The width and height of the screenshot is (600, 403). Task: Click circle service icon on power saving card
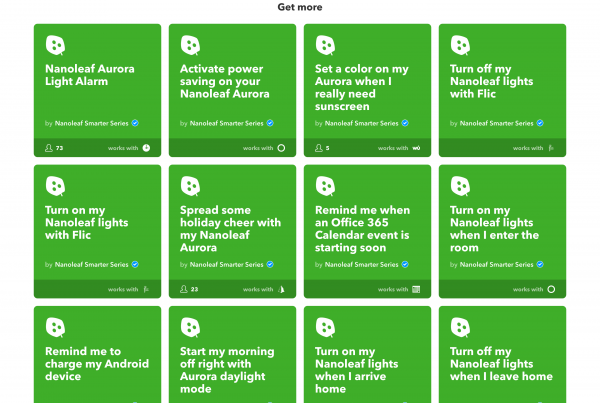(x=281, y=148)
